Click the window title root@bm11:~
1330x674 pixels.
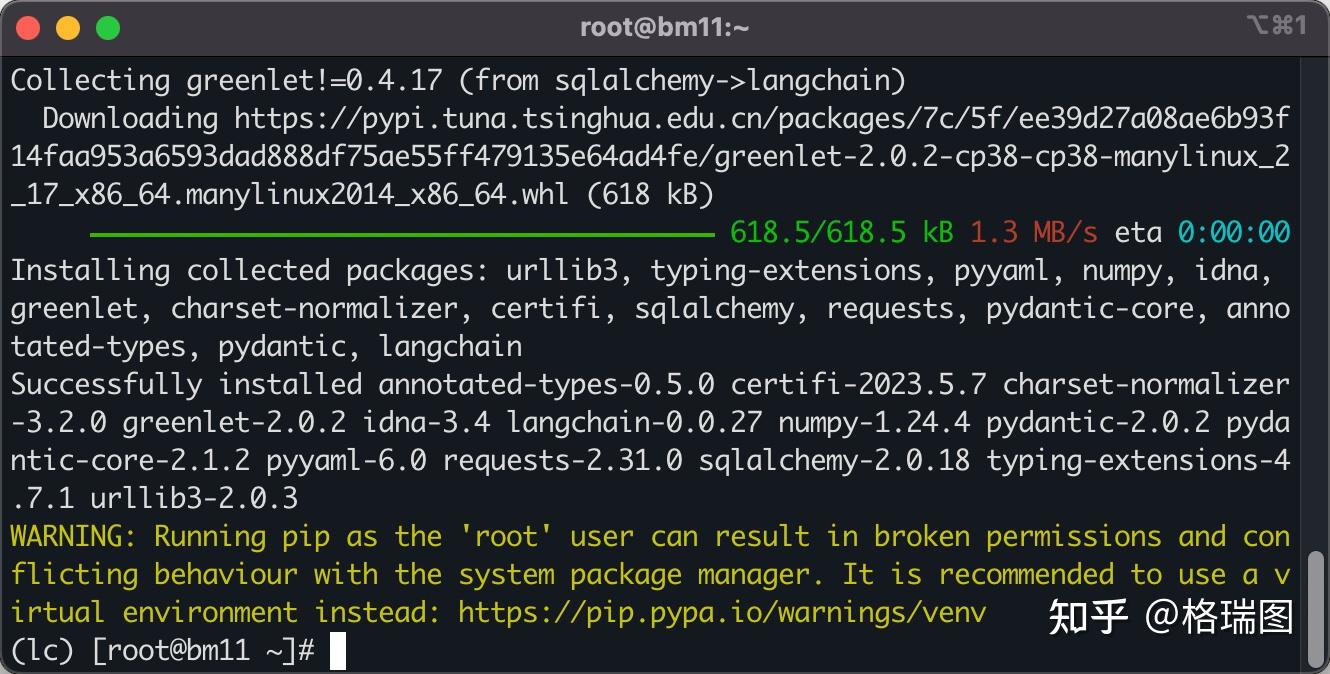click(664, 28)
